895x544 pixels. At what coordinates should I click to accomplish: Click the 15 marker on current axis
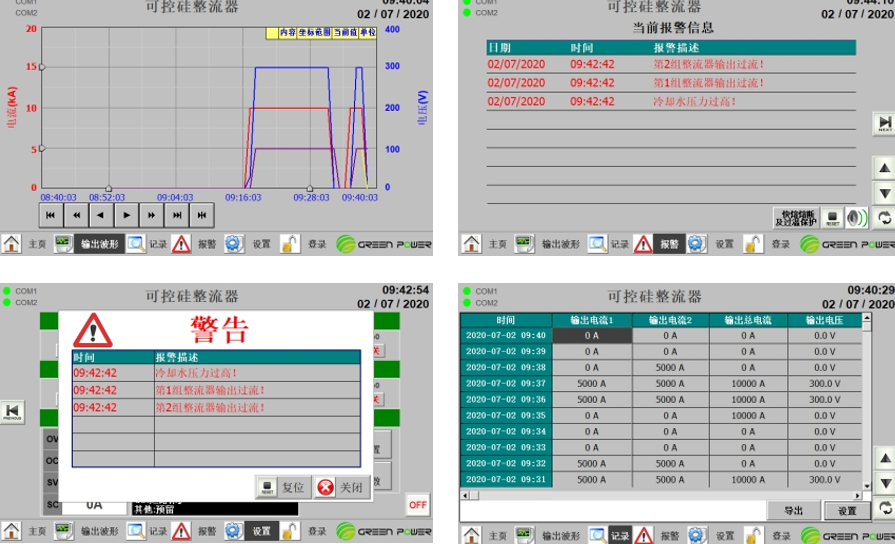tap(42, 67)
